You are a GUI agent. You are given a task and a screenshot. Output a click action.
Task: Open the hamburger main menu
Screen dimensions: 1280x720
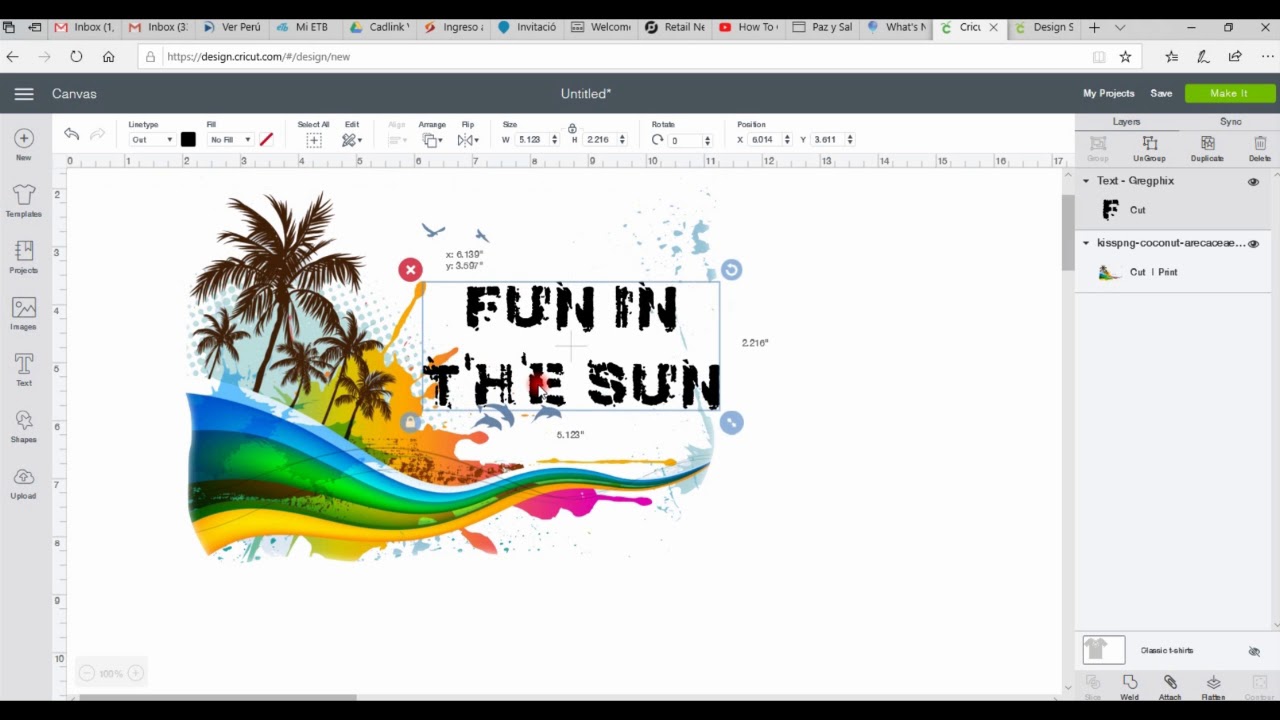click(24, 94)
